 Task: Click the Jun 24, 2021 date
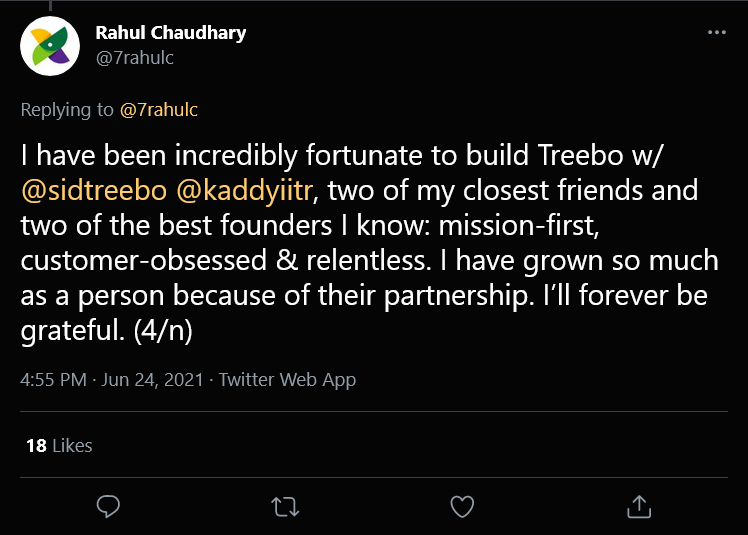coord(153,380)
